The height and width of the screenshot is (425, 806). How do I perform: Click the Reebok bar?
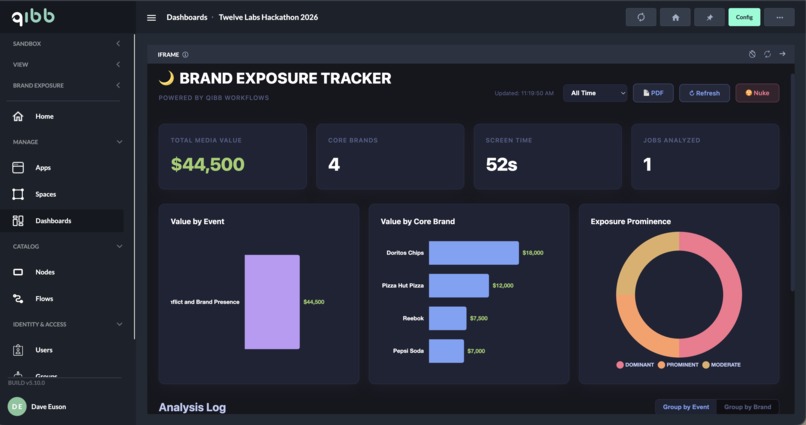447,319
